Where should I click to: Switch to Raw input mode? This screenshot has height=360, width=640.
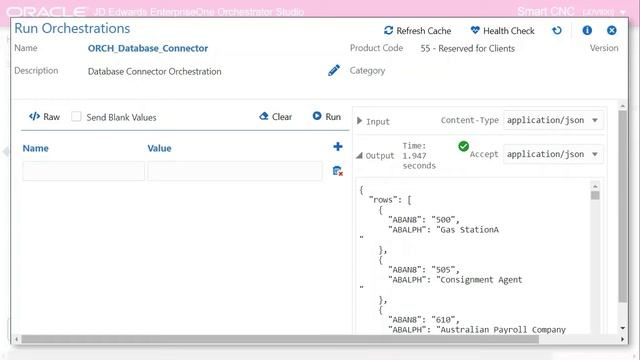44,117
